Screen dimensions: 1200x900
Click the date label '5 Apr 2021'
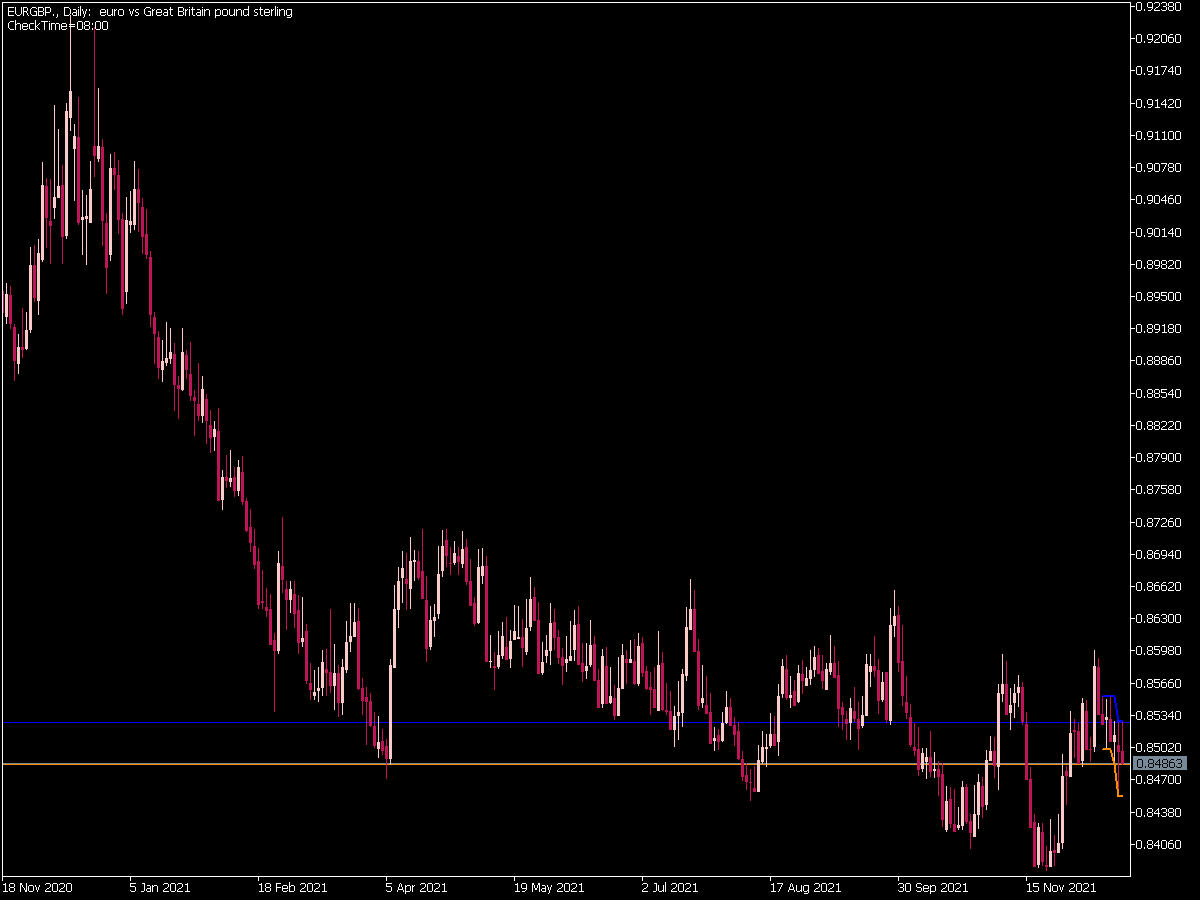(417, 887)
